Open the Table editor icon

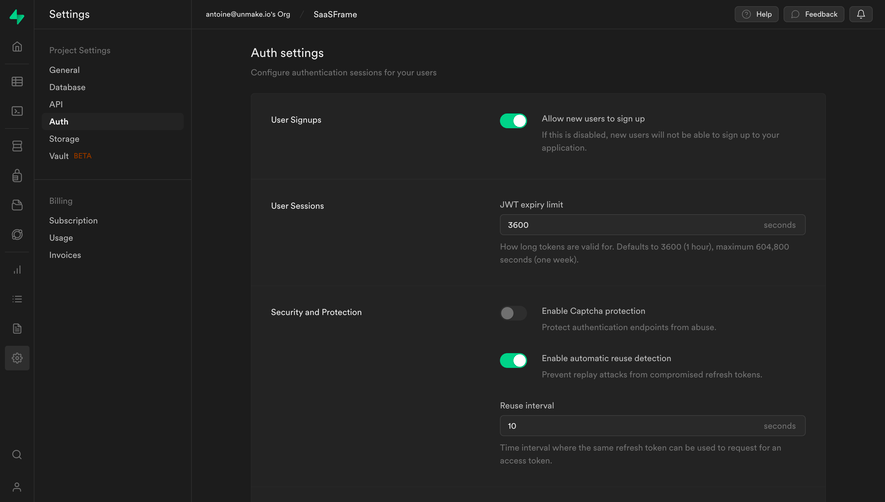point(17,82)
